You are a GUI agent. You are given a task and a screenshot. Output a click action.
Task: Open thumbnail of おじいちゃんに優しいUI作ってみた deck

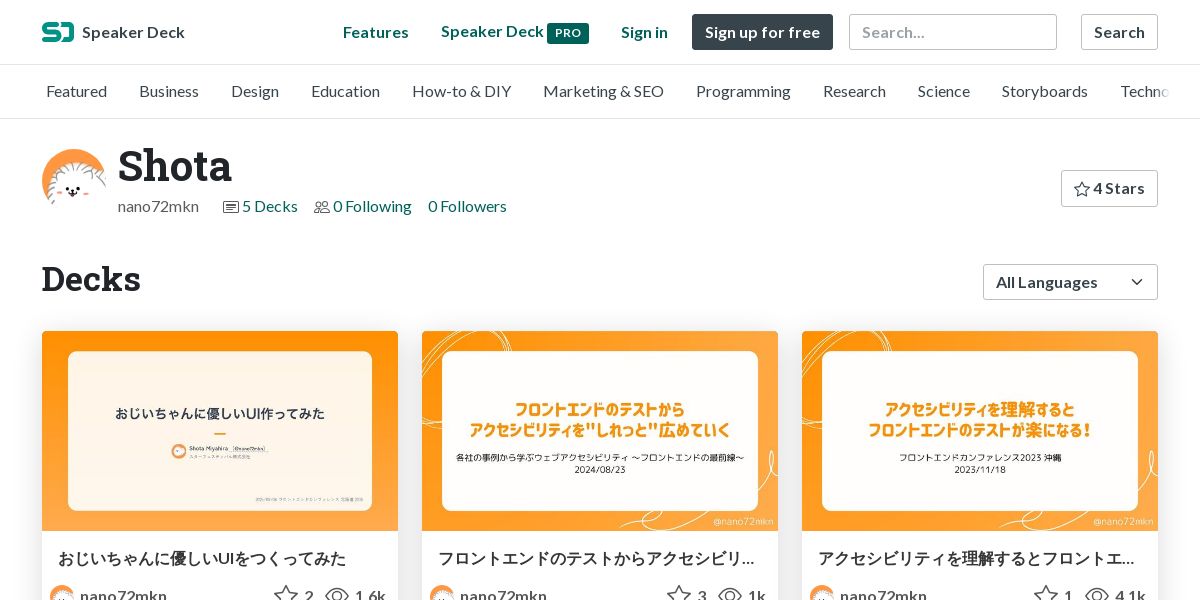pyautogui.click(x=220, y=431)
